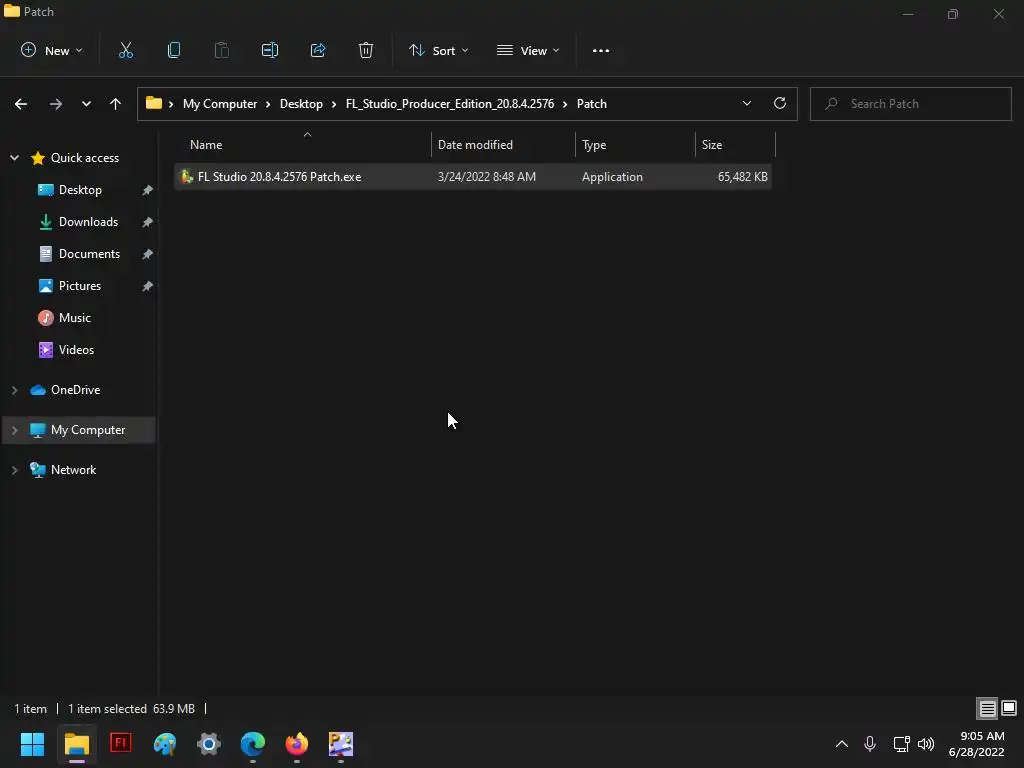Viewport: 1024px width, 768px height.
Task: Select Pictures in Quick access
Action: [x=80, y=285]
